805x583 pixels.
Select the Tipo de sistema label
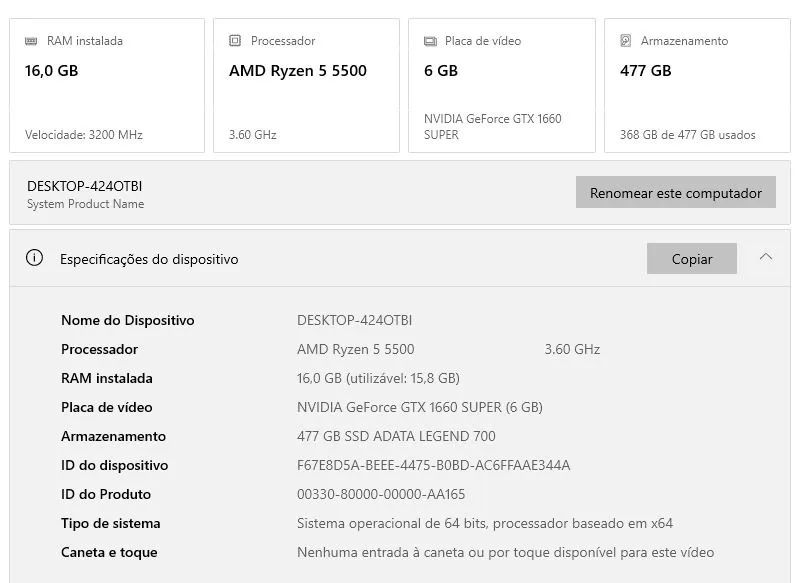pyautogui.click(x=111, y=523)
